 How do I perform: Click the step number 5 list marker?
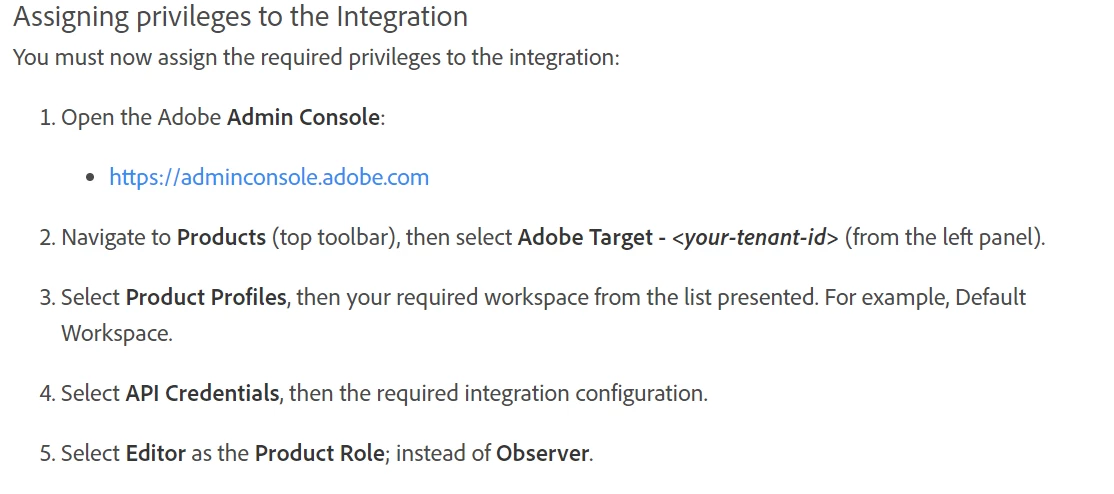[x=47, y=453]
